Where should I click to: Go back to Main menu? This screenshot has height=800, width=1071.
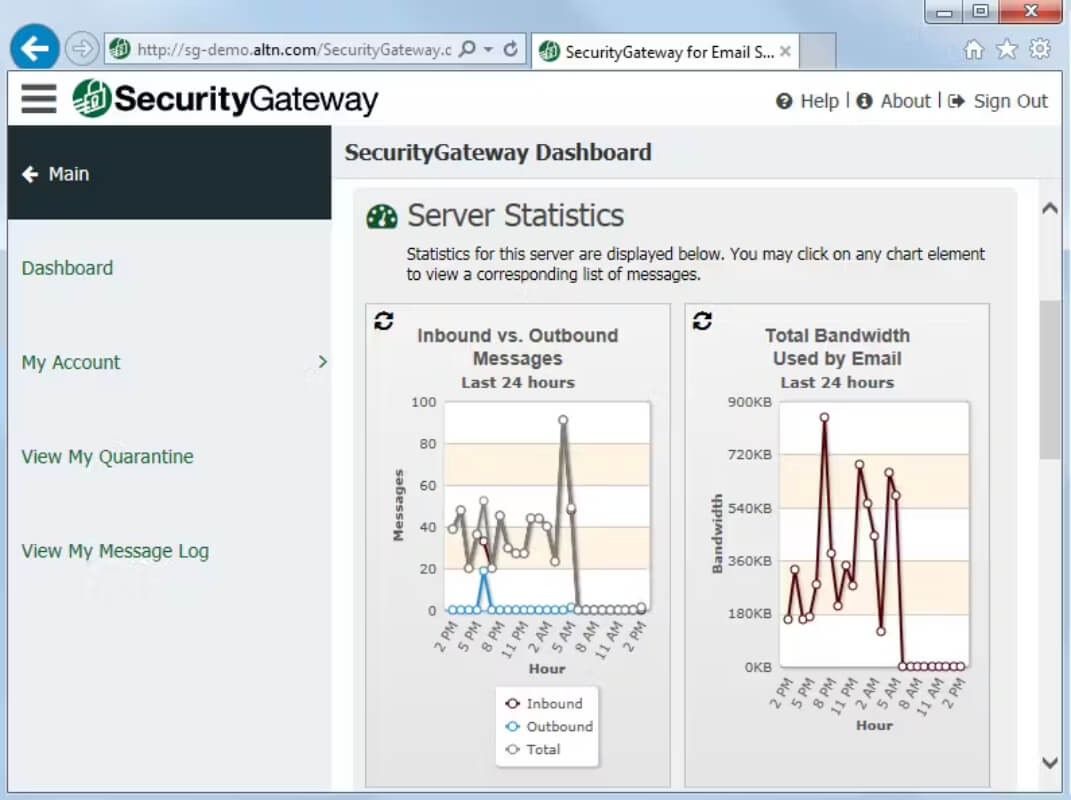(x=169, y=174)
